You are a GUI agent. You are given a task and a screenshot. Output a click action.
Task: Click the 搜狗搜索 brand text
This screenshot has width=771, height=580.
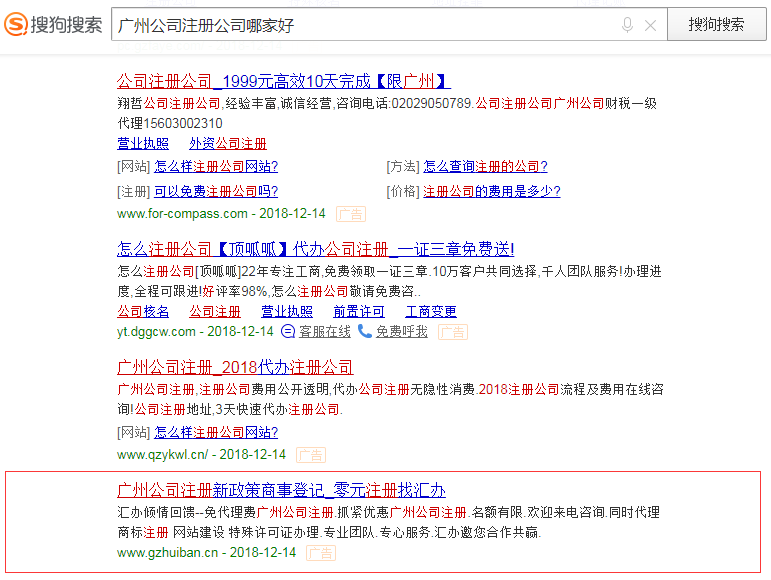point(66,25)
